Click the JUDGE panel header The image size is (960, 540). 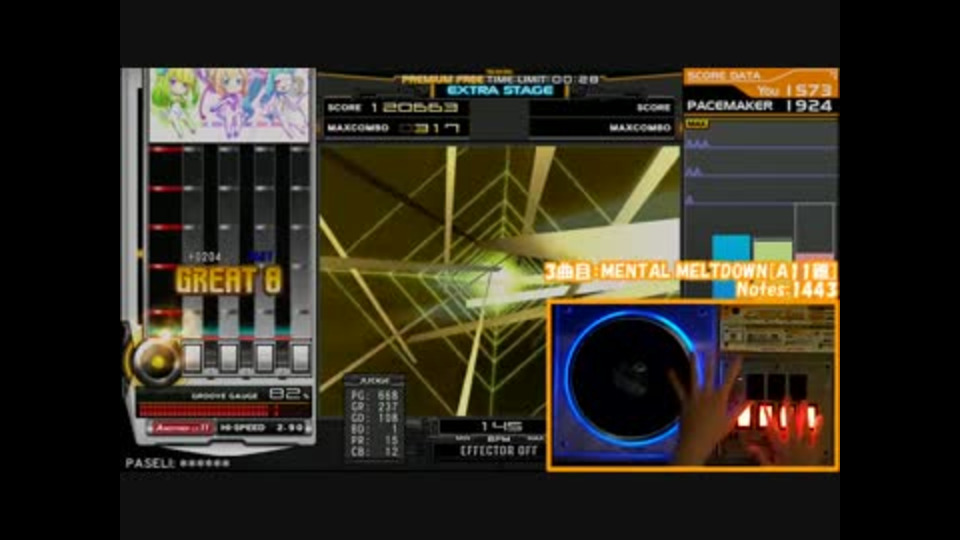click(x=374, y=380)
